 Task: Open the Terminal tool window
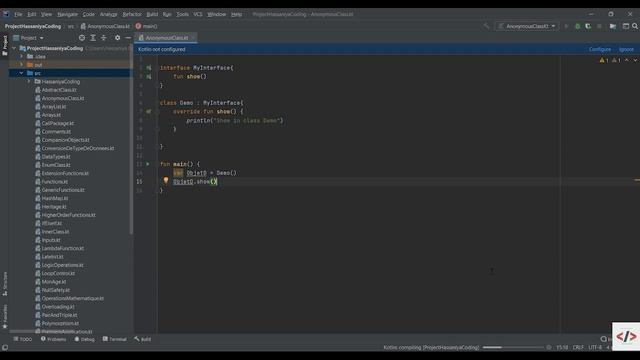click(x=115, y=339)
